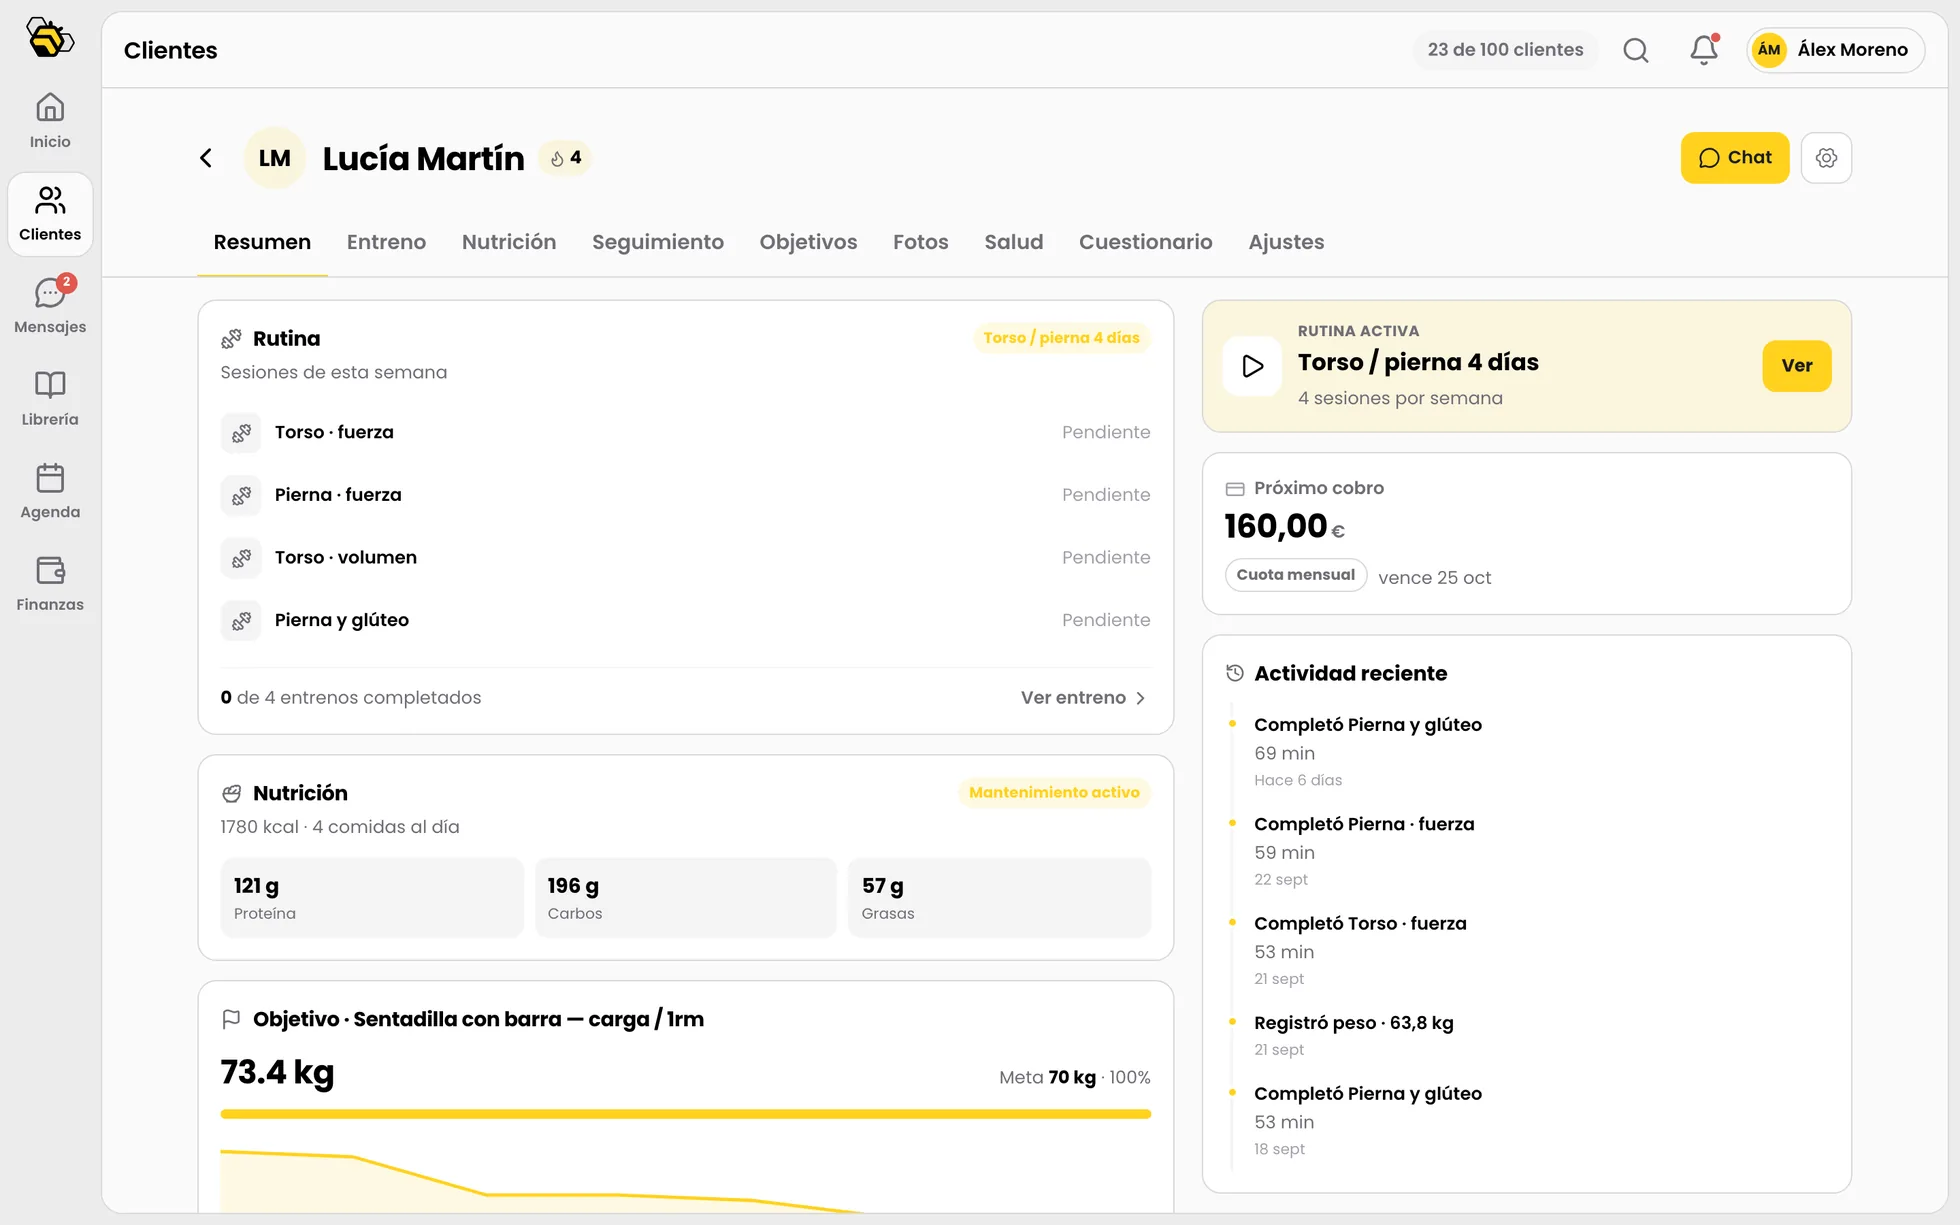Click the 23 de 100 clientes badge
The image size is (1960, 1225).
point(1505,50)
